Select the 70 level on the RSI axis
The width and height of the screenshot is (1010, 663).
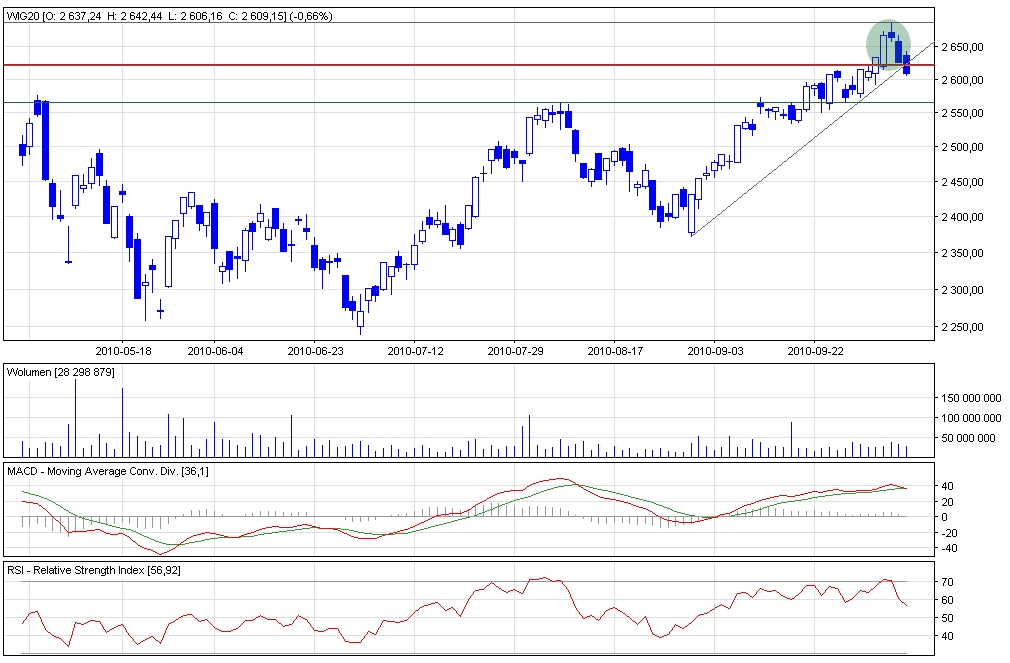click(x=947, y=581)
